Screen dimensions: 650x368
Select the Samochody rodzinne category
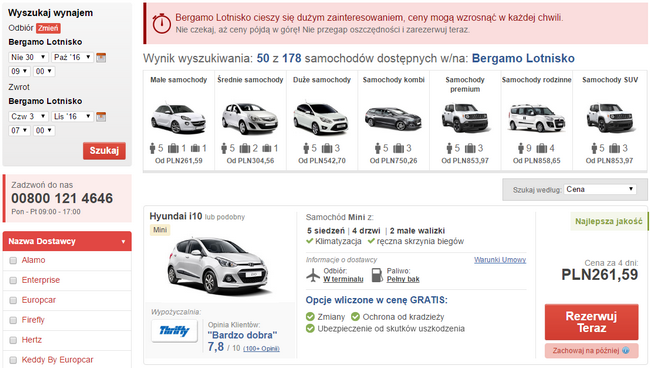click(x=537, y=120)
